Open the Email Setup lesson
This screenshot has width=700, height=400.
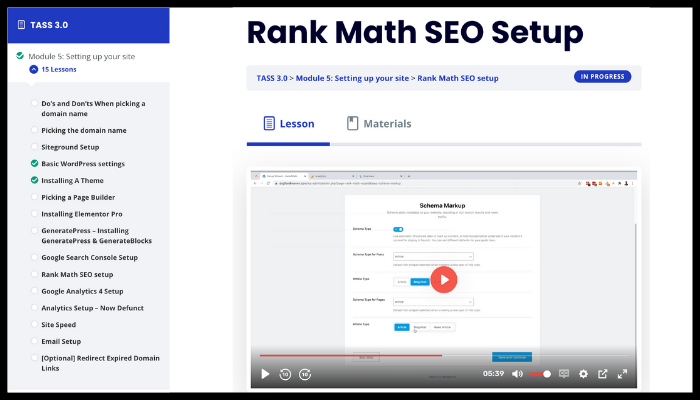(61, 342)
